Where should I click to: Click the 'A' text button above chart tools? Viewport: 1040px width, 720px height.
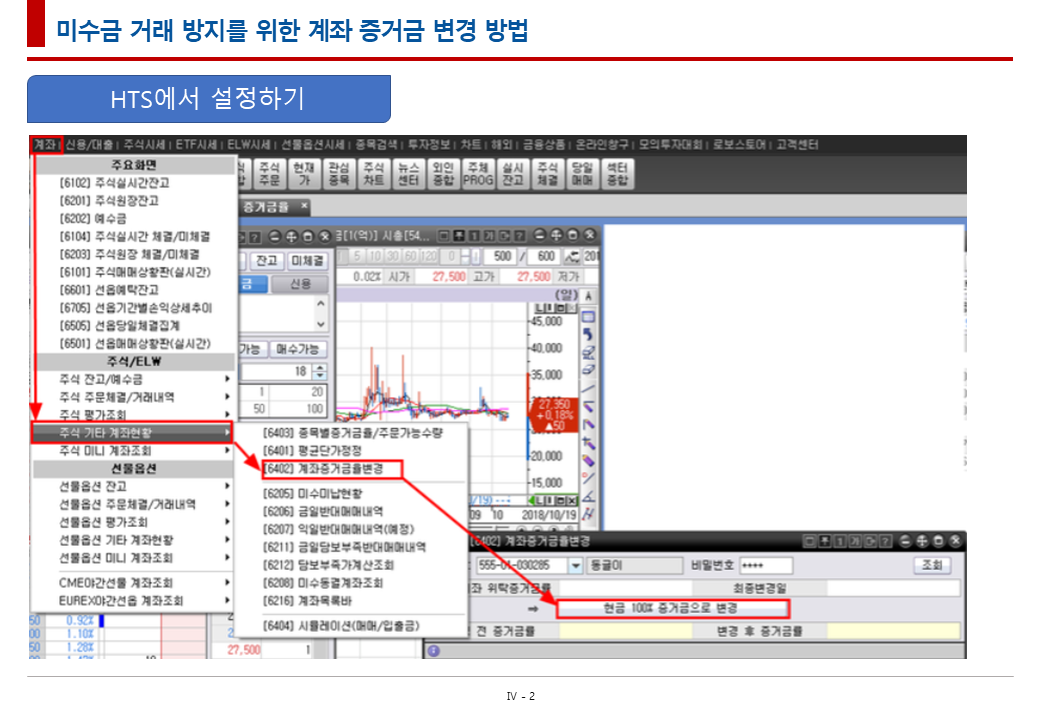tap(588, 296)
